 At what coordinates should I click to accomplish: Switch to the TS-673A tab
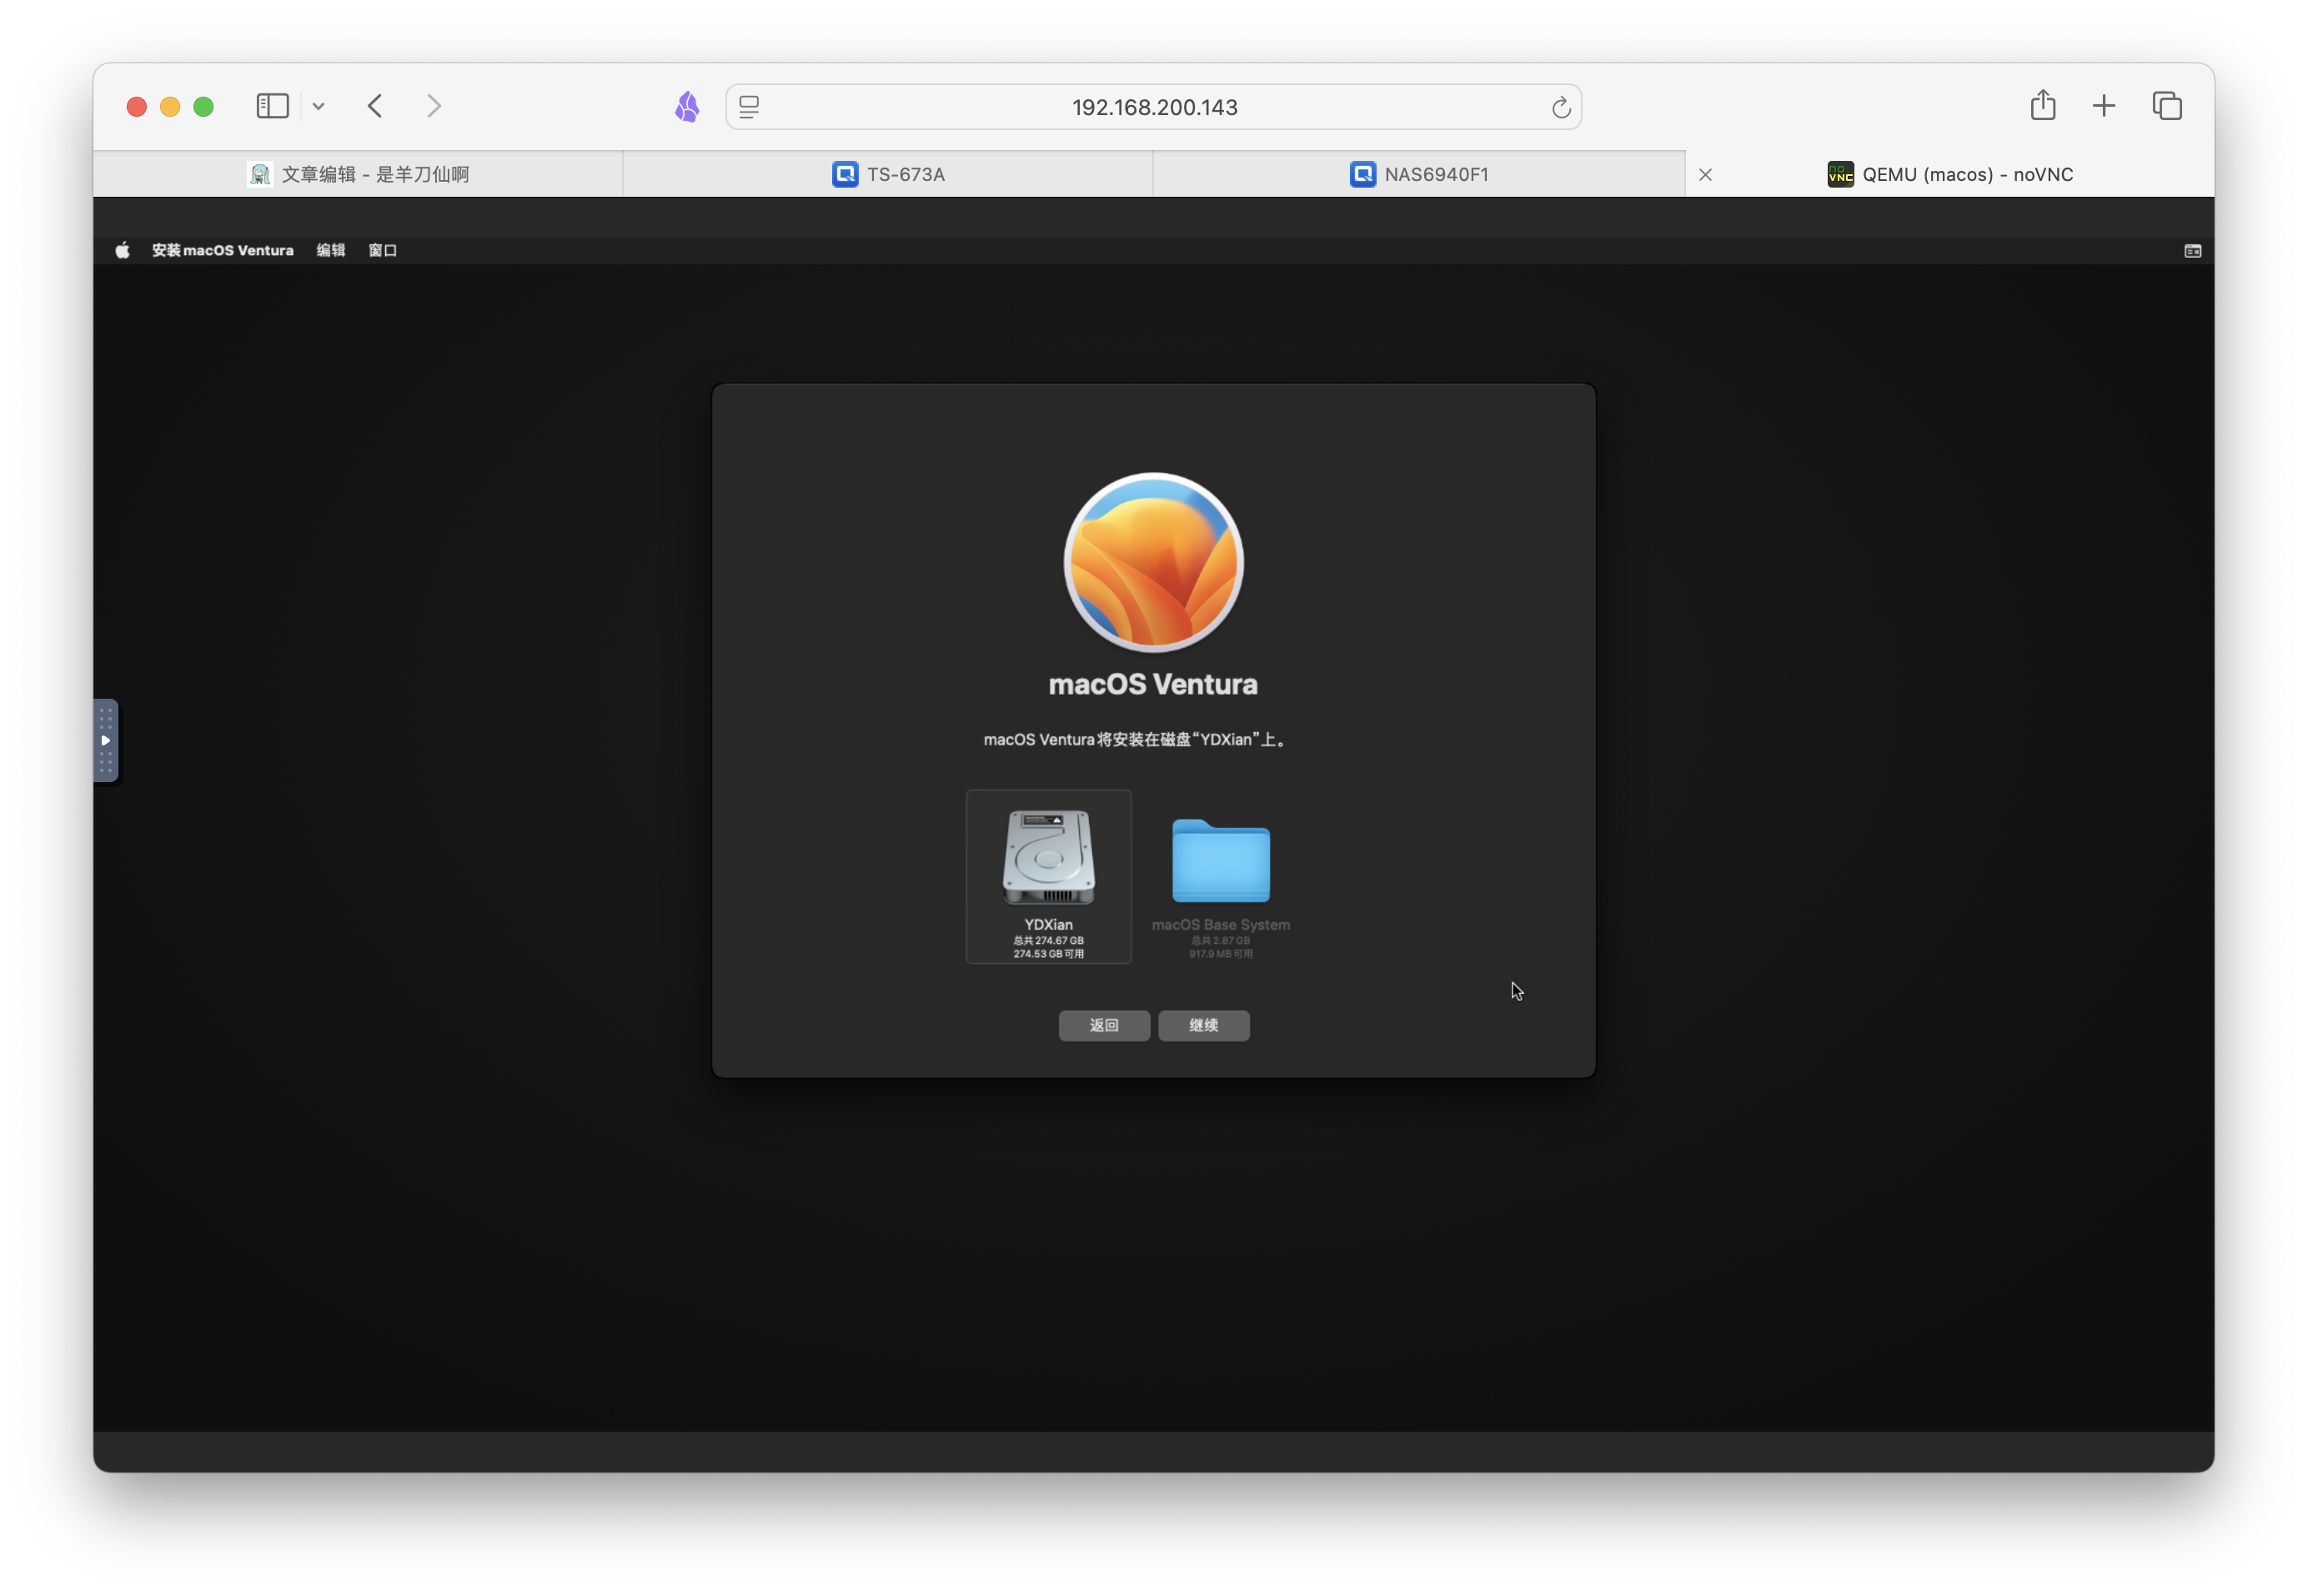click(x=888, y=174)
